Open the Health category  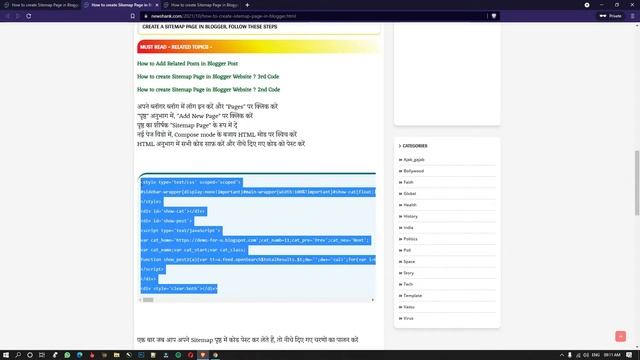pos(410,205)
